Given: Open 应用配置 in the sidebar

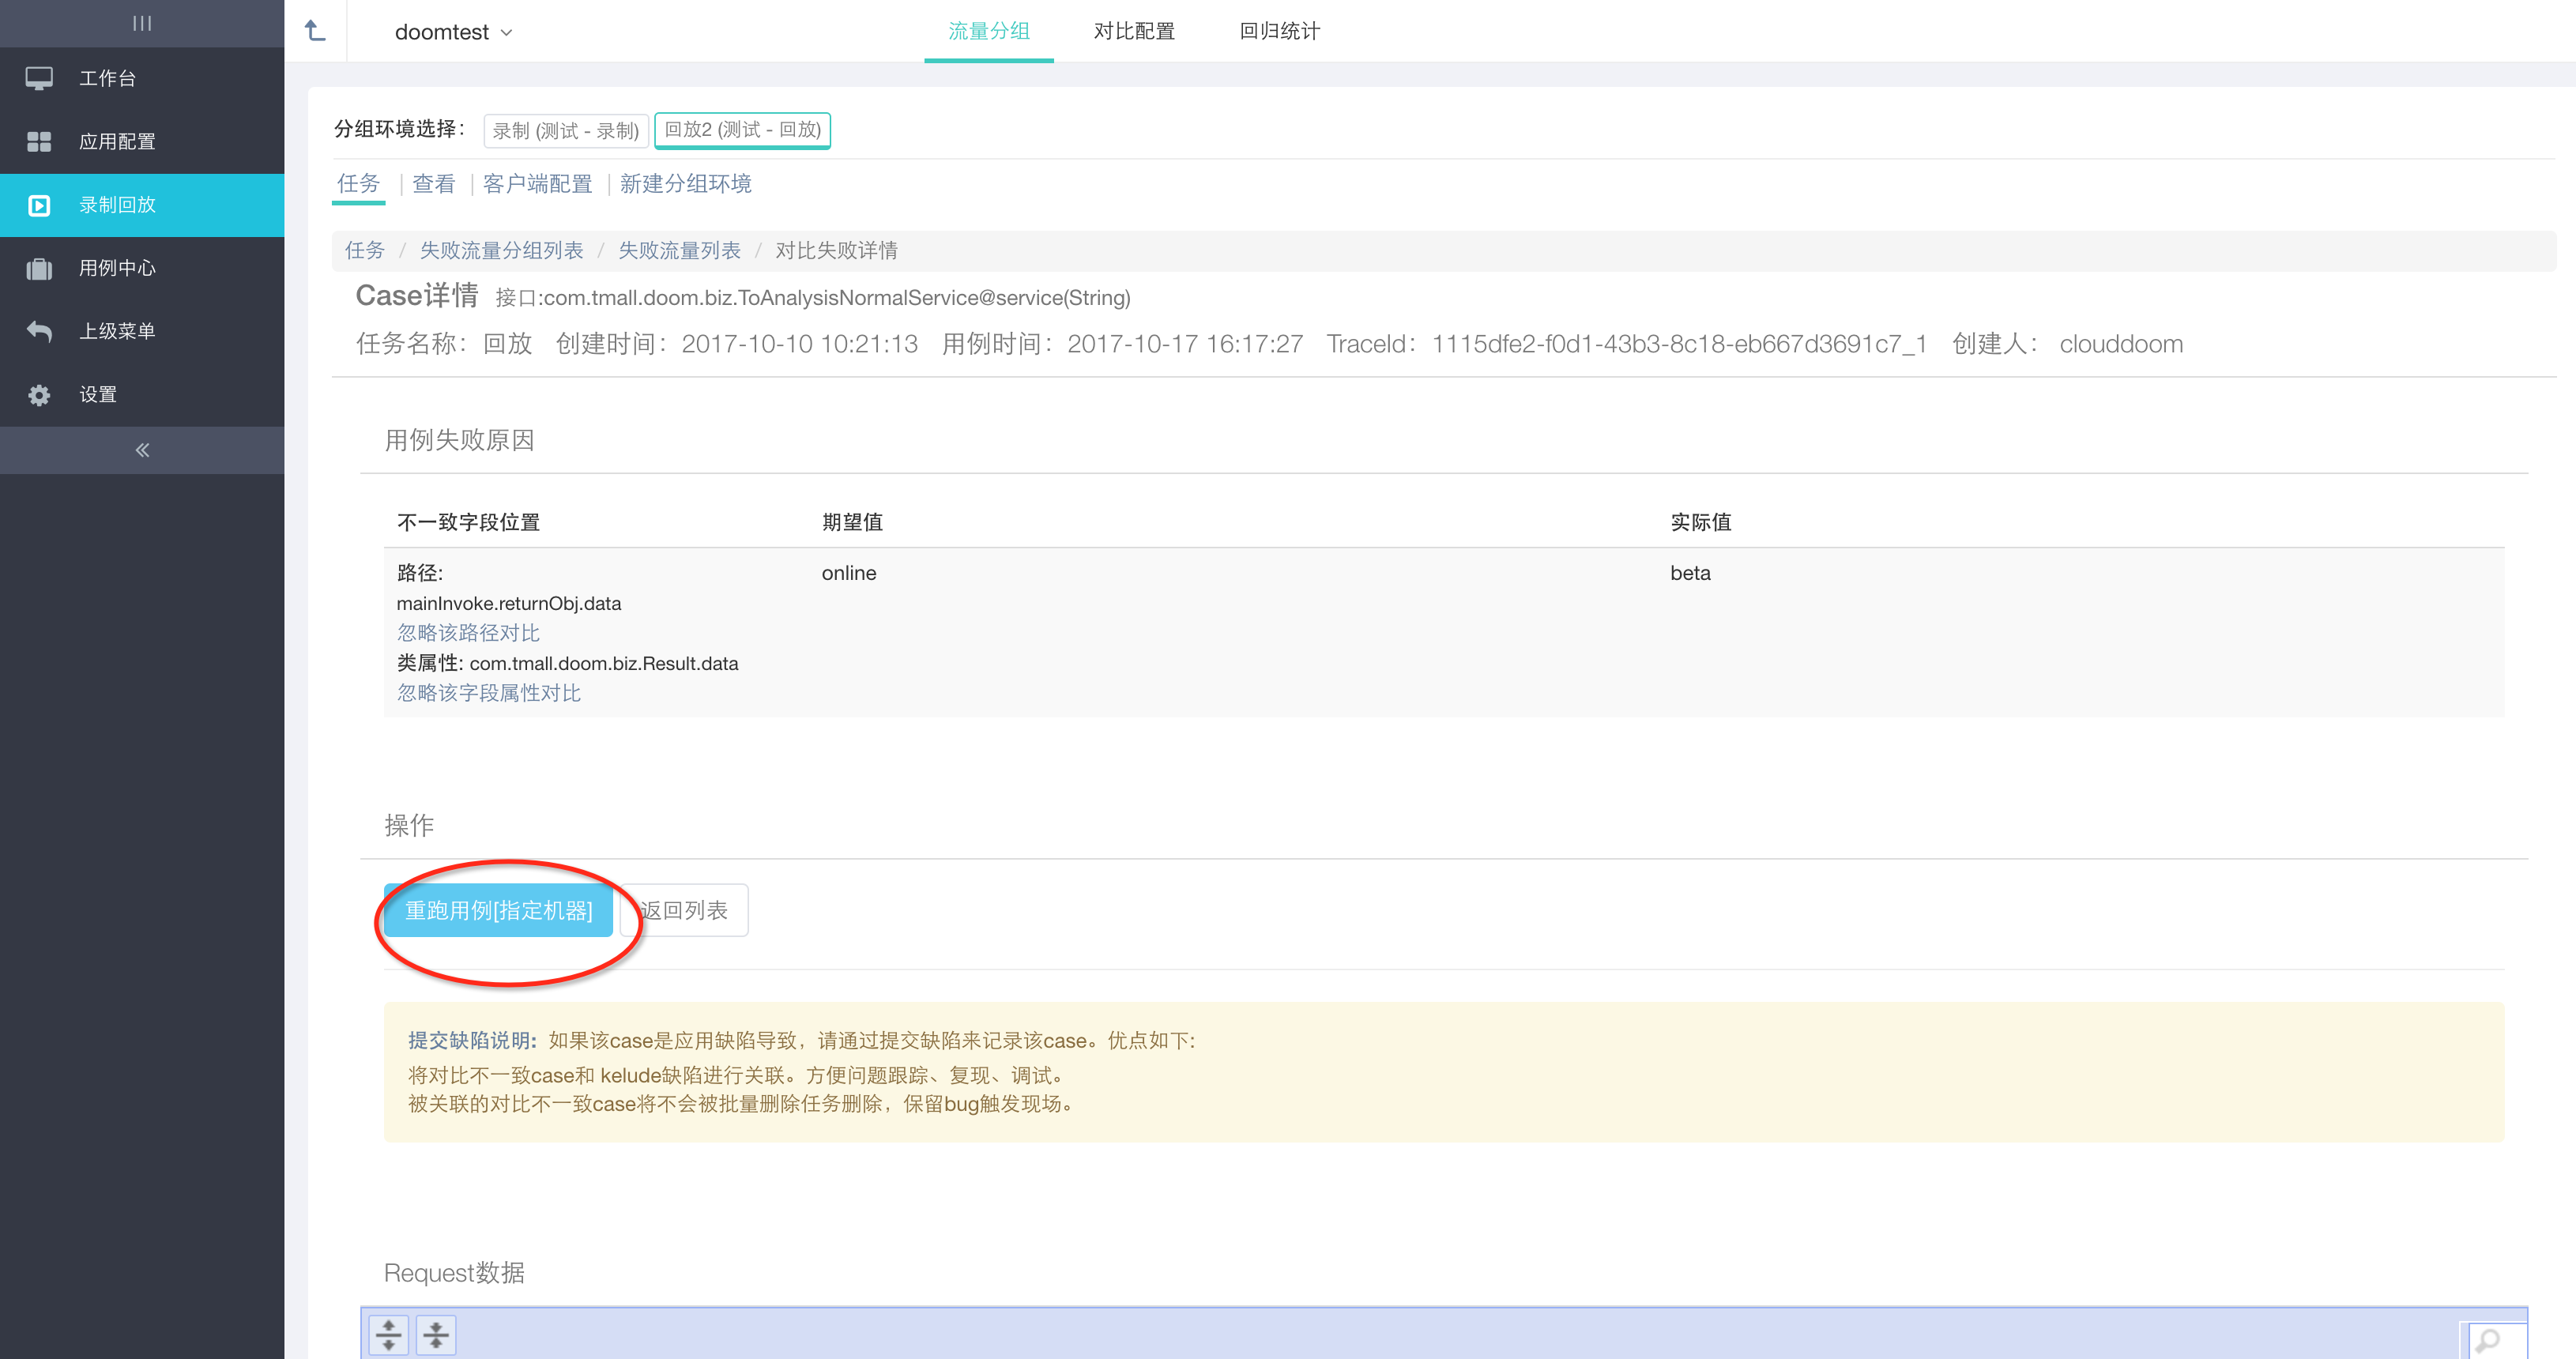Looking at the screenshot, I should click(x=142, y=141).
